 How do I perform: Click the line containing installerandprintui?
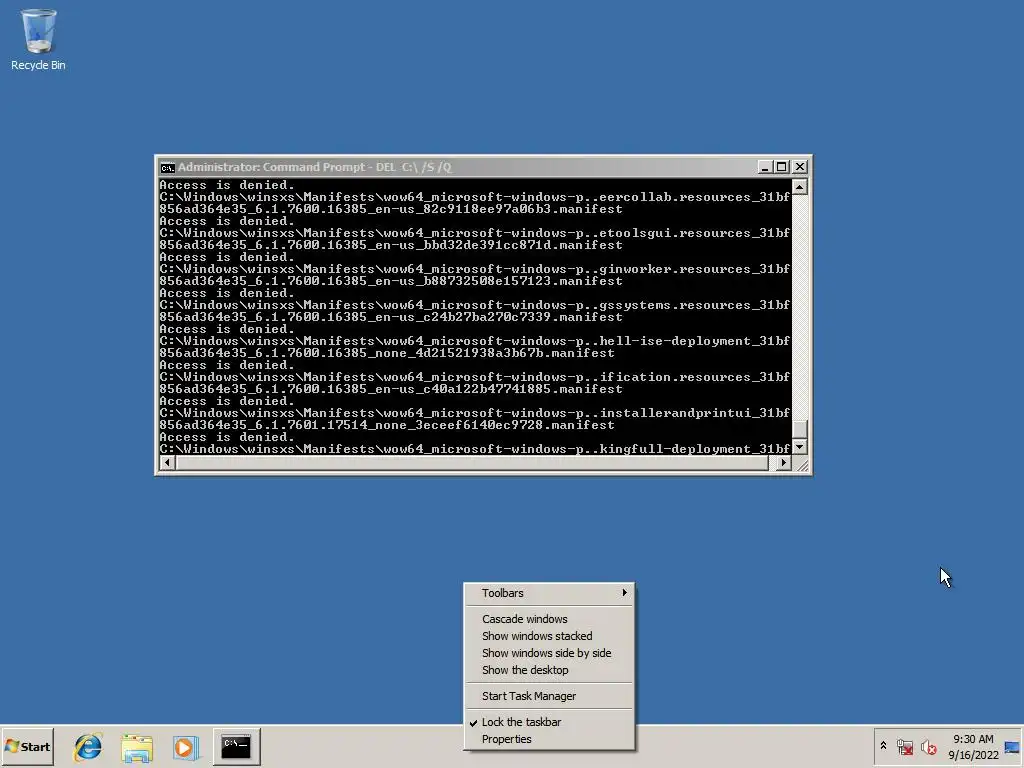[x=474, y=413]
